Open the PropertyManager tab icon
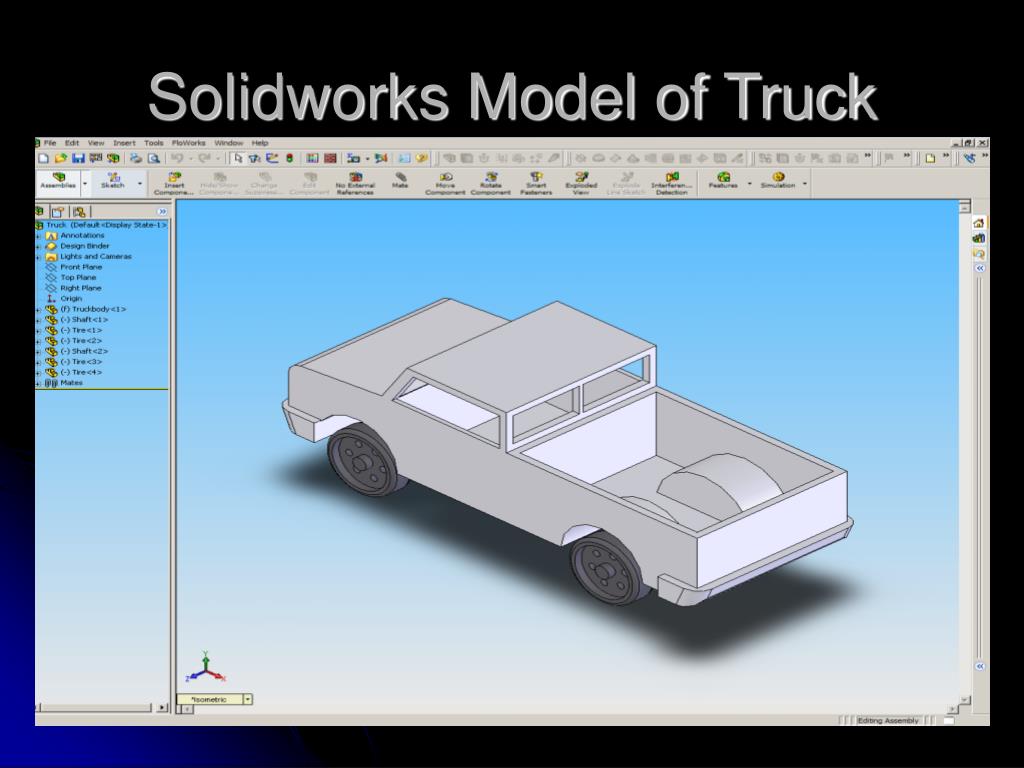Screen dimensions: 1024x768 tap(58, 212)
